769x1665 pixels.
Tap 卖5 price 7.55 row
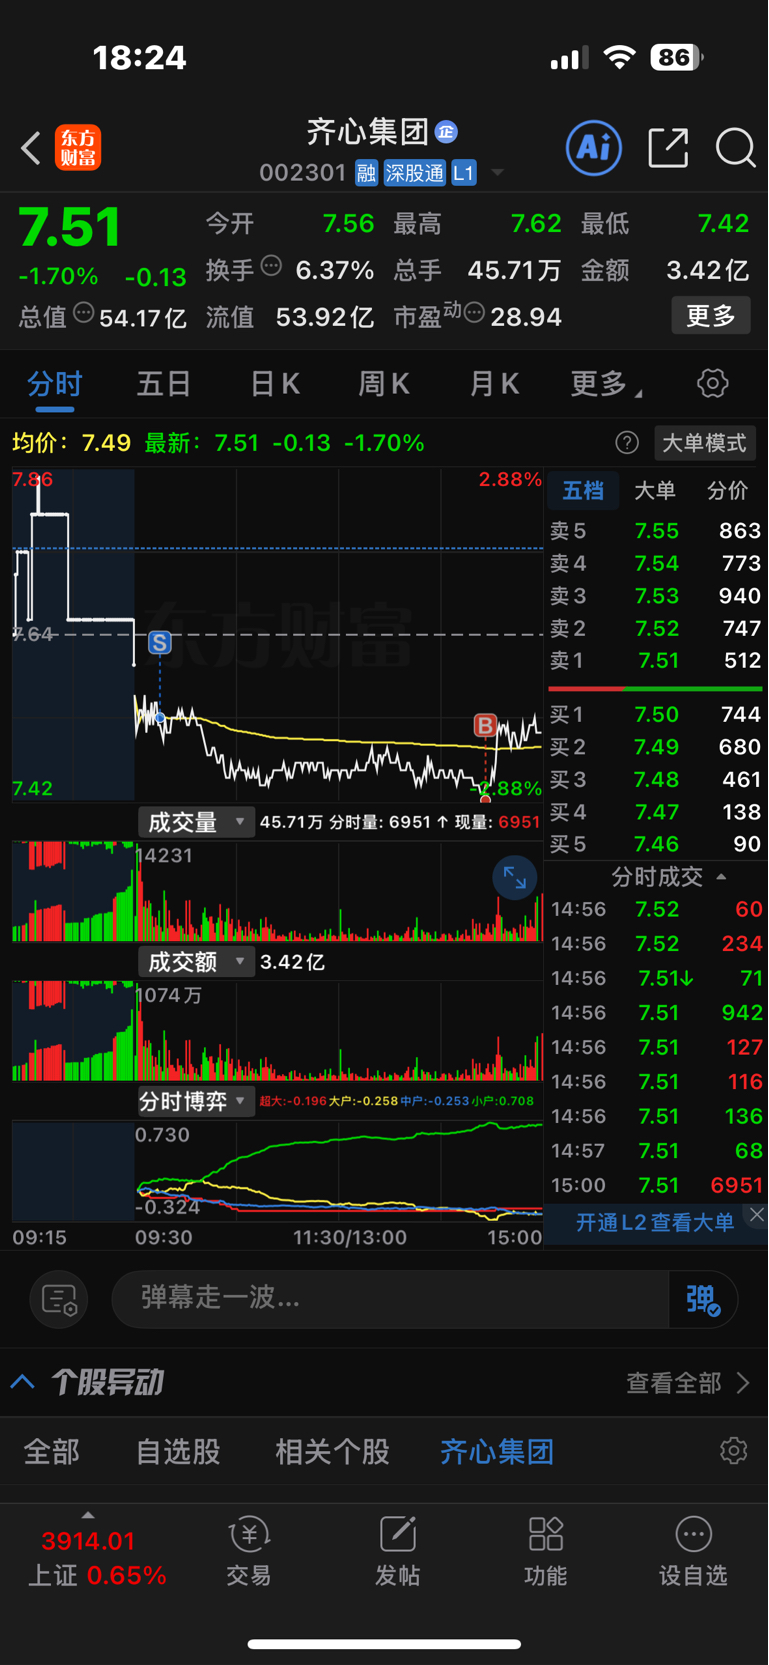(656, 530)
